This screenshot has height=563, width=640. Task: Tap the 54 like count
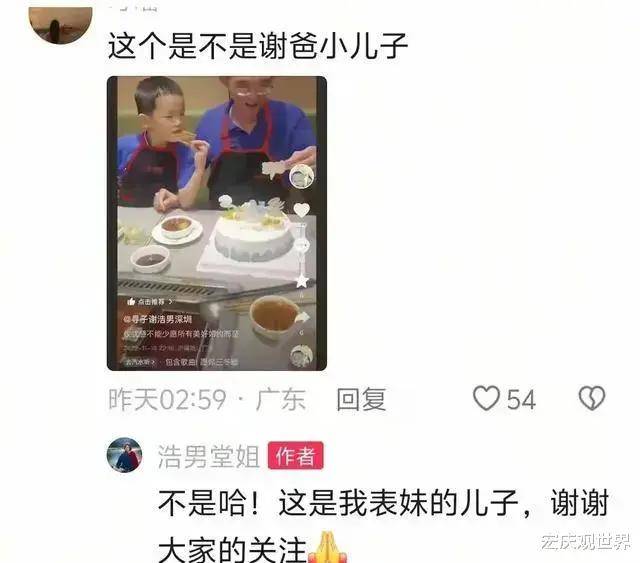521,400
